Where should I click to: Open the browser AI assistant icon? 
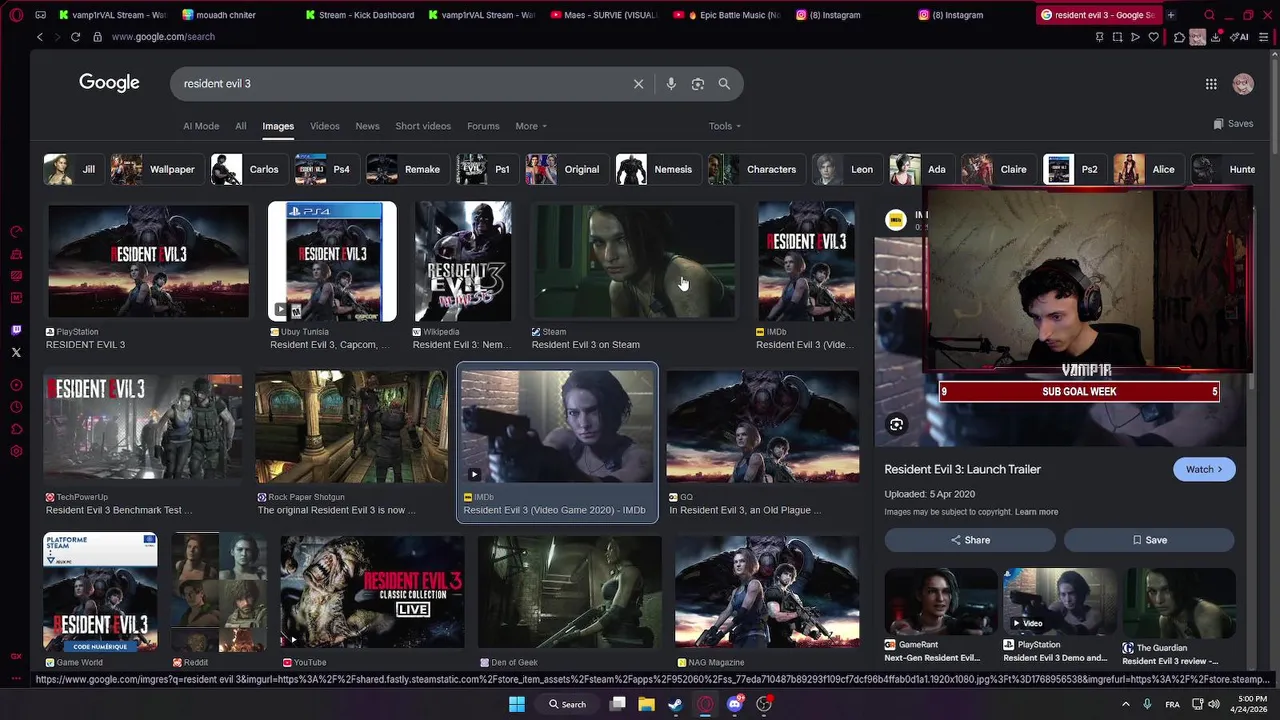click(x=1240, y=37)
